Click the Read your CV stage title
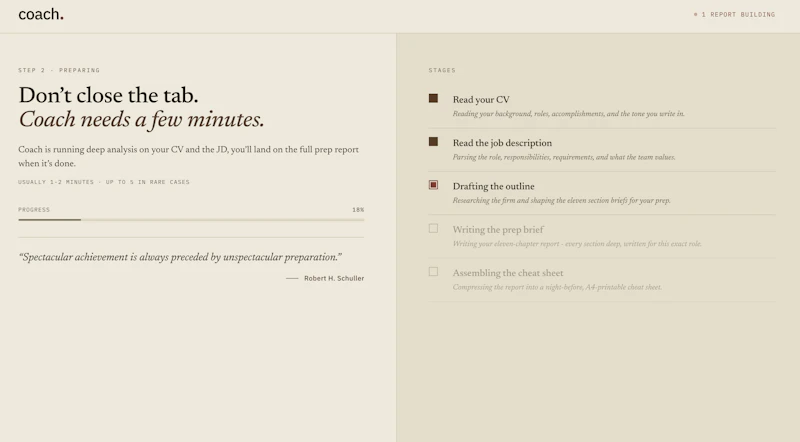This screenshot has width=800, height=442. coord(481,100)
